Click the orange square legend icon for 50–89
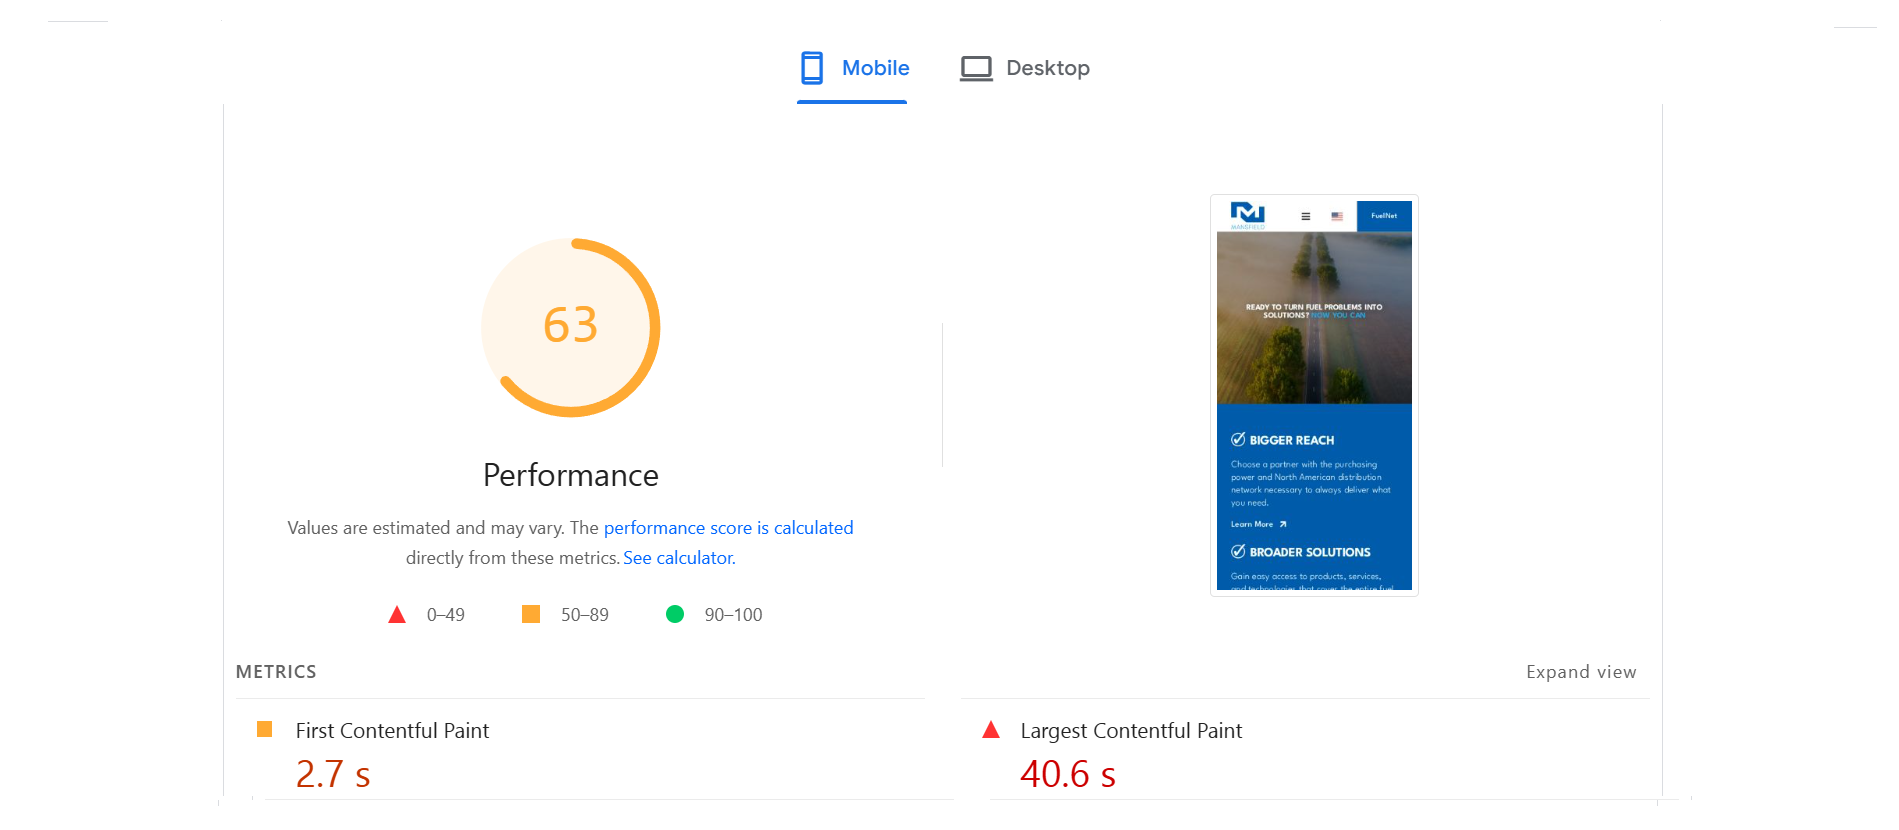 click(x=531, y=614)
